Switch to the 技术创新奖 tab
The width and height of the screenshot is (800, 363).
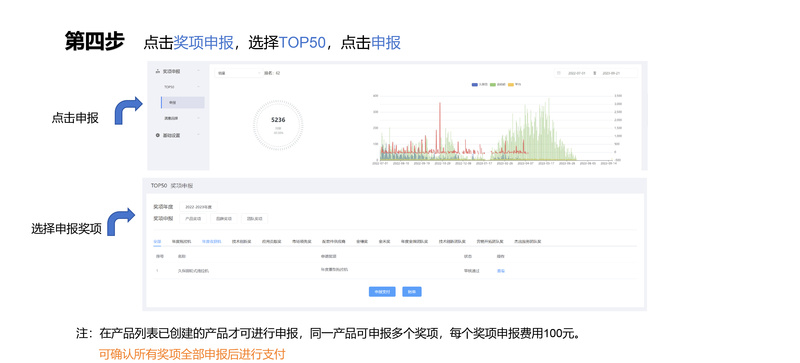pos(241,241)
